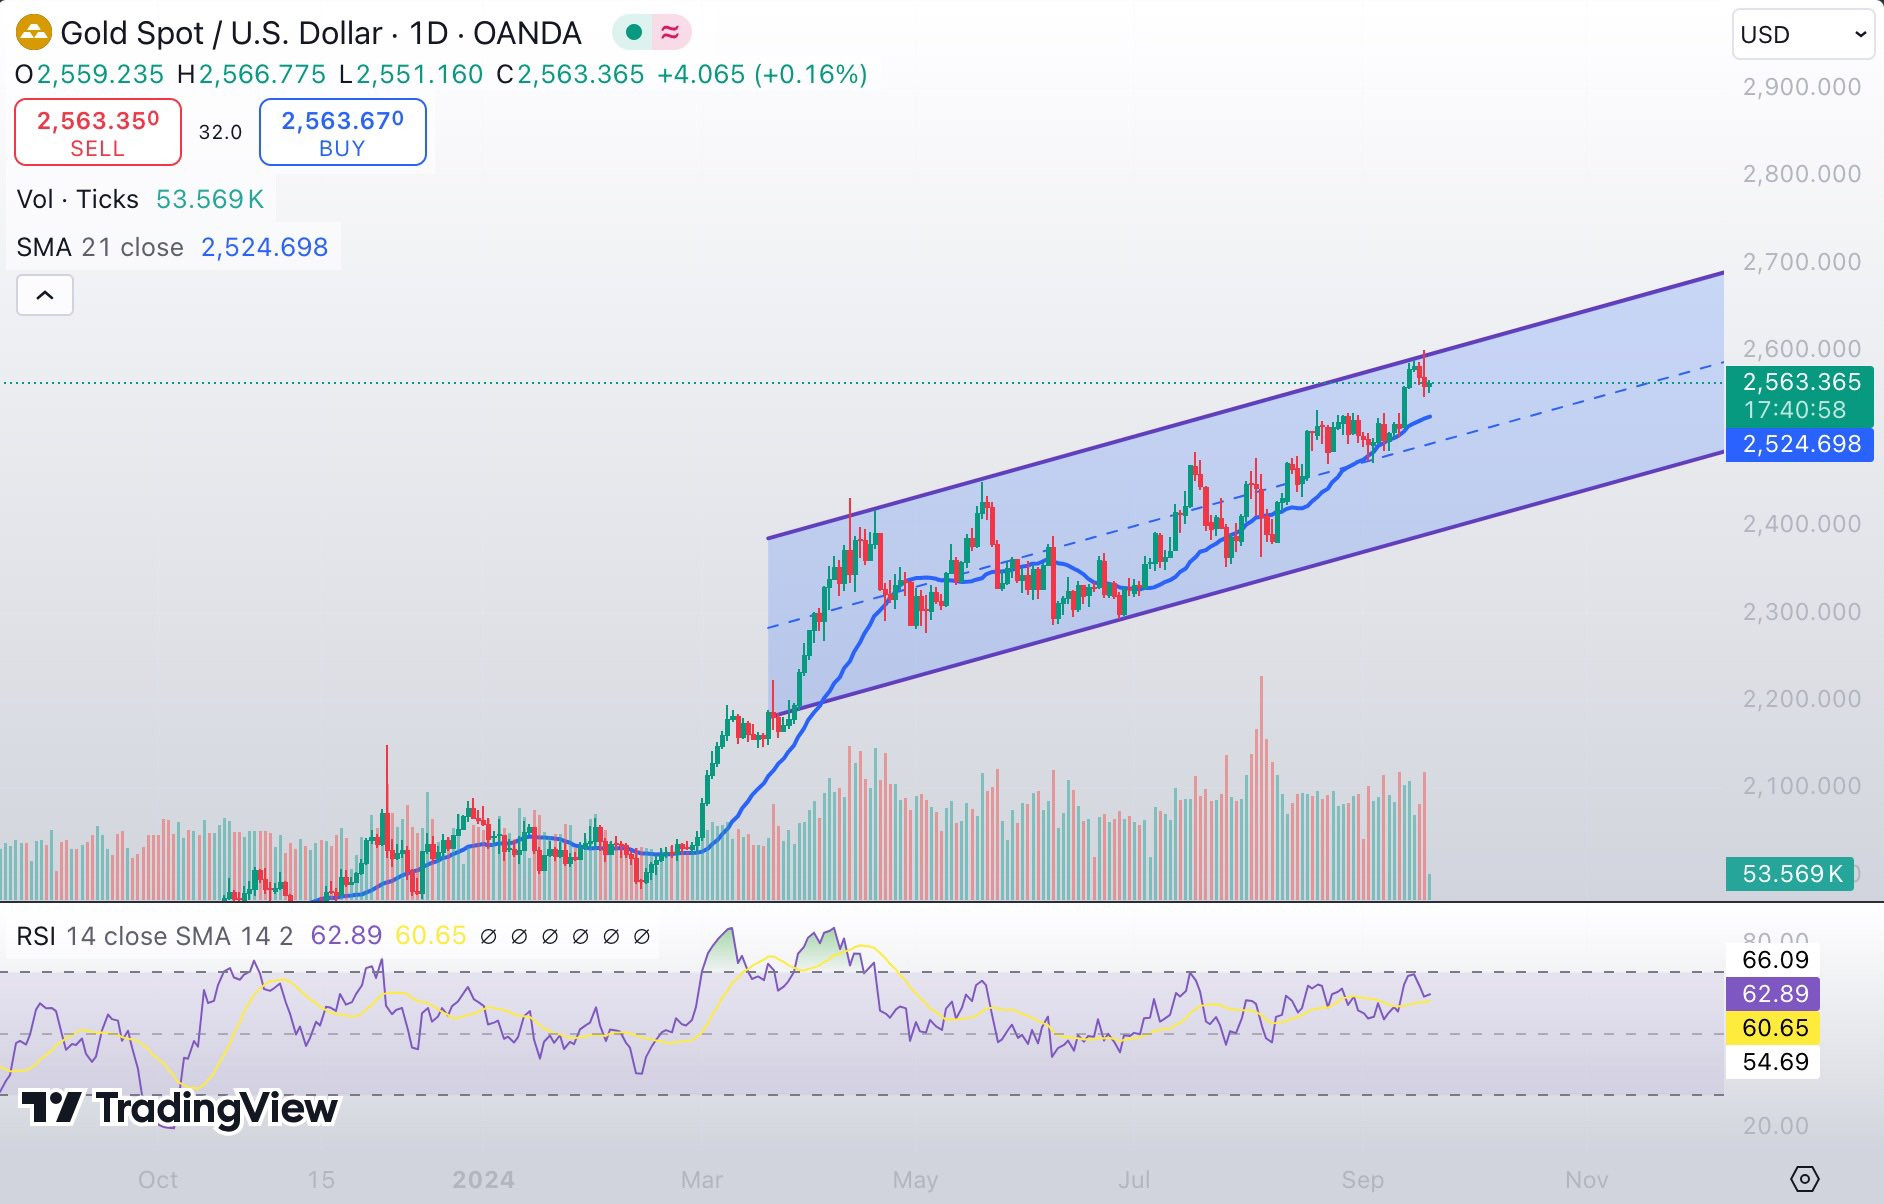The width and height of the screenshot is (1884, 1204).
Task: Click the 2024 label on the time axis
Action: [483, 1180]
